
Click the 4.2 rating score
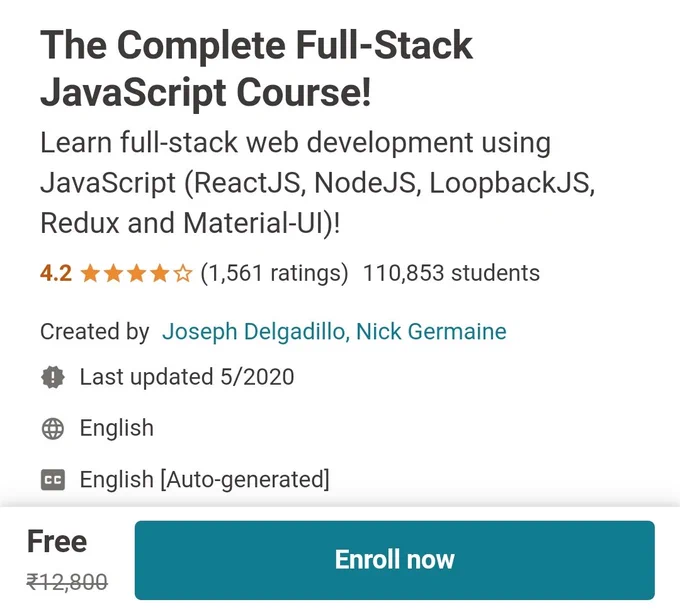coord(56,273)
